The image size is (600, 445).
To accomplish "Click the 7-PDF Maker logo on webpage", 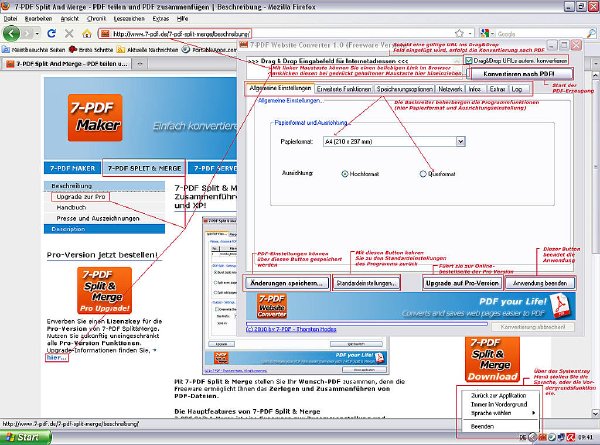I will 95,118.
